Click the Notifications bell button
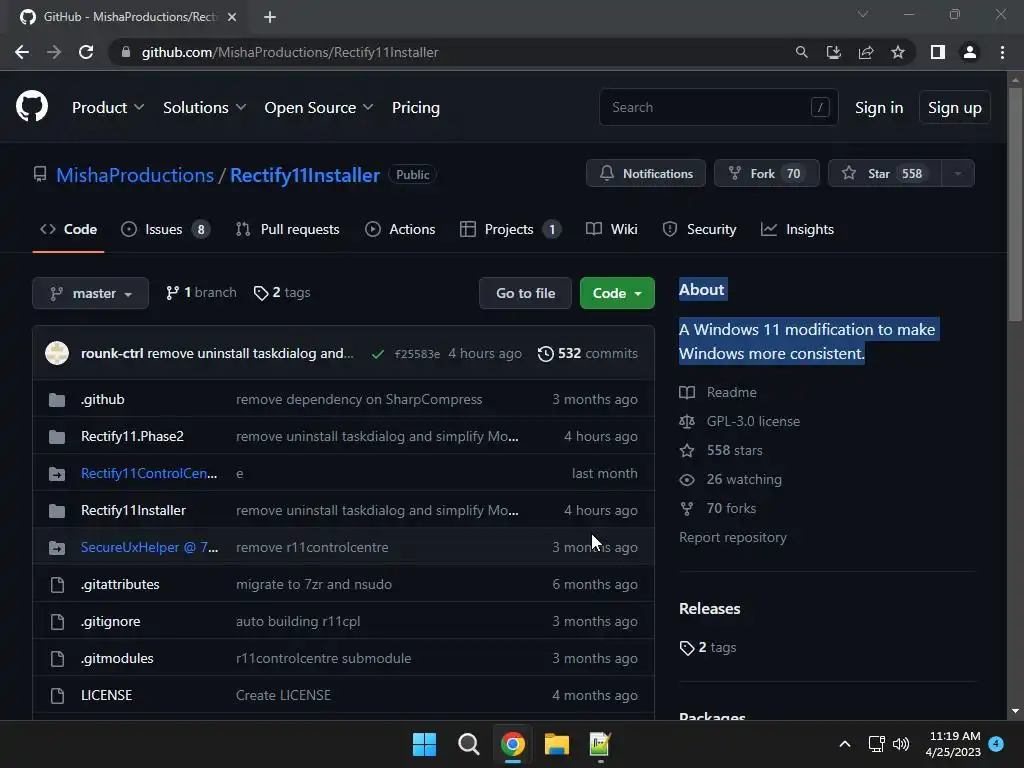Viewport: 1024px width, 768px height. 646,174
